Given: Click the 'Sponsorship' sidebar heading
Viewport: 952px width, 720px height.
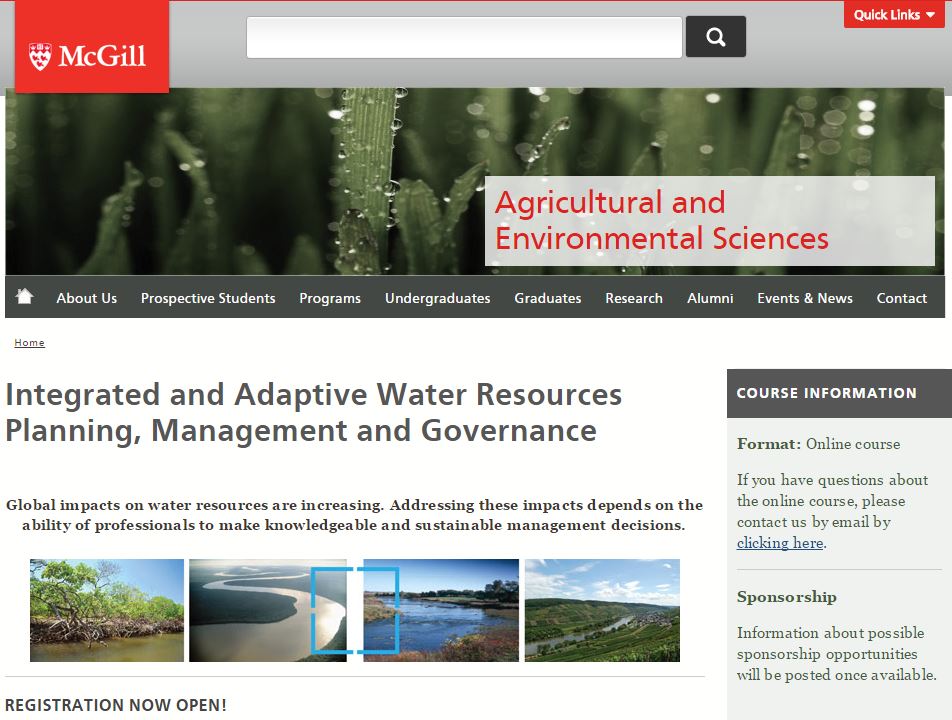Looking at the screenshot, I should [786, 597].
